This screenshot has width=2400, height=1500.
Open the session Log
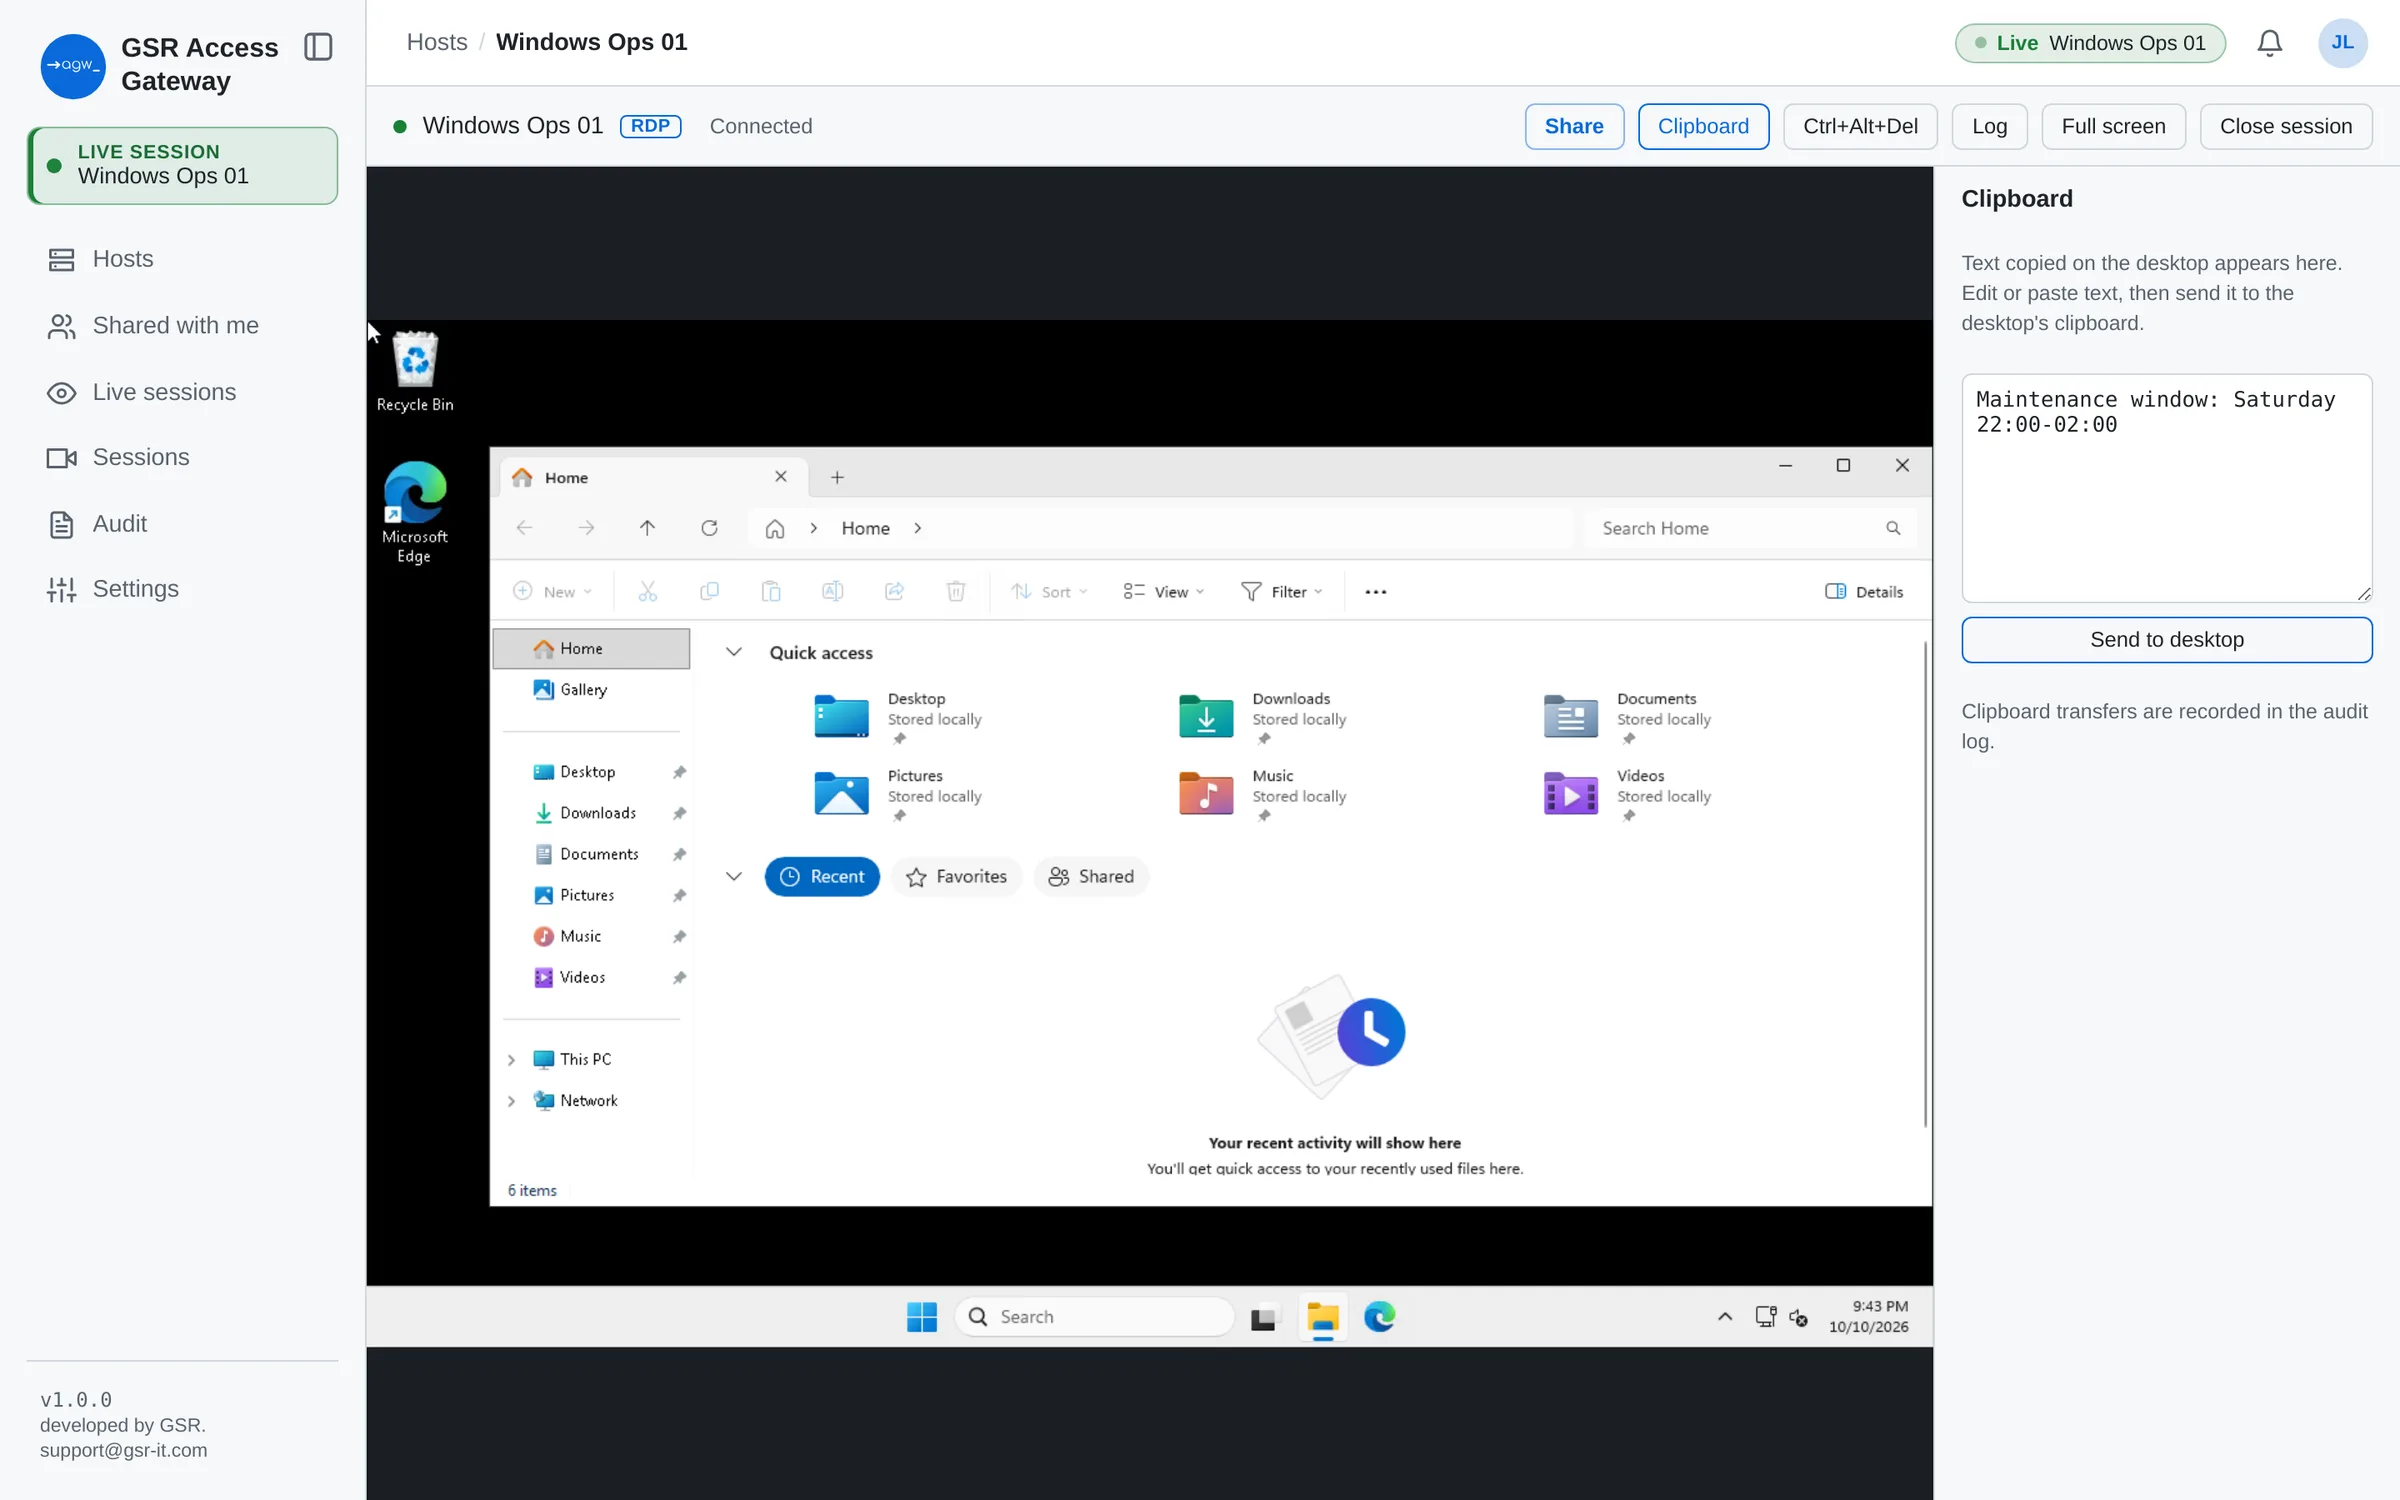(1989, 126)
